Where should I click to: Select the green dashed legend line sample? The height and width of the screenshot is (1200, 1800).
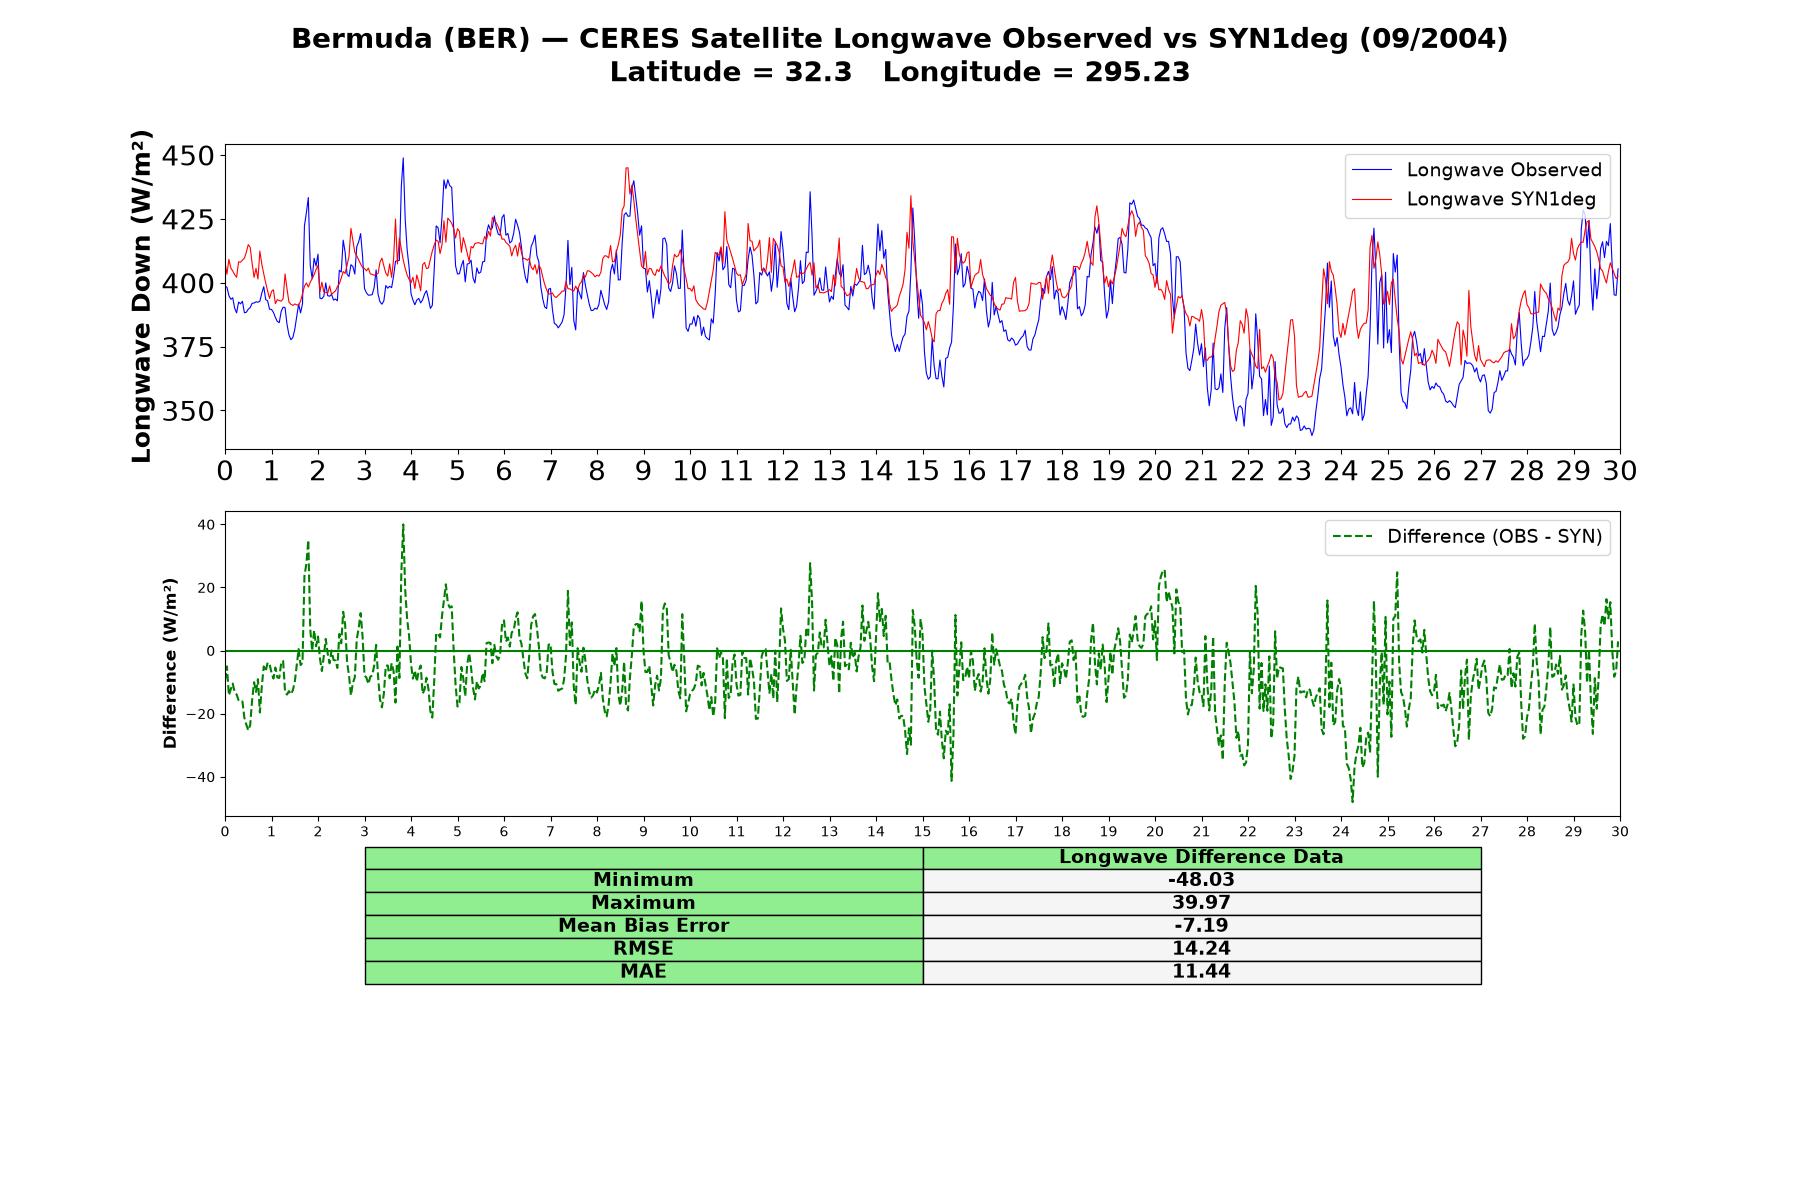[1352, 538]
